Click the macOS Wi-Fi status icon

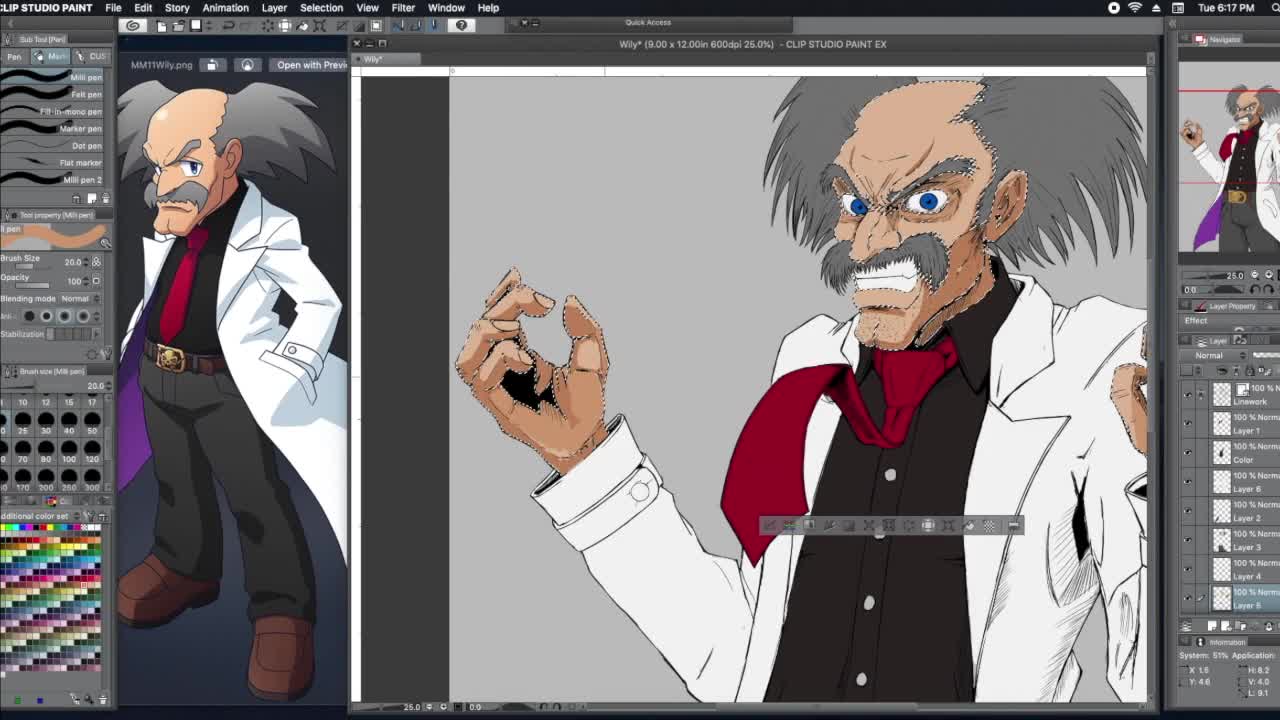(x=1135, y=8)
